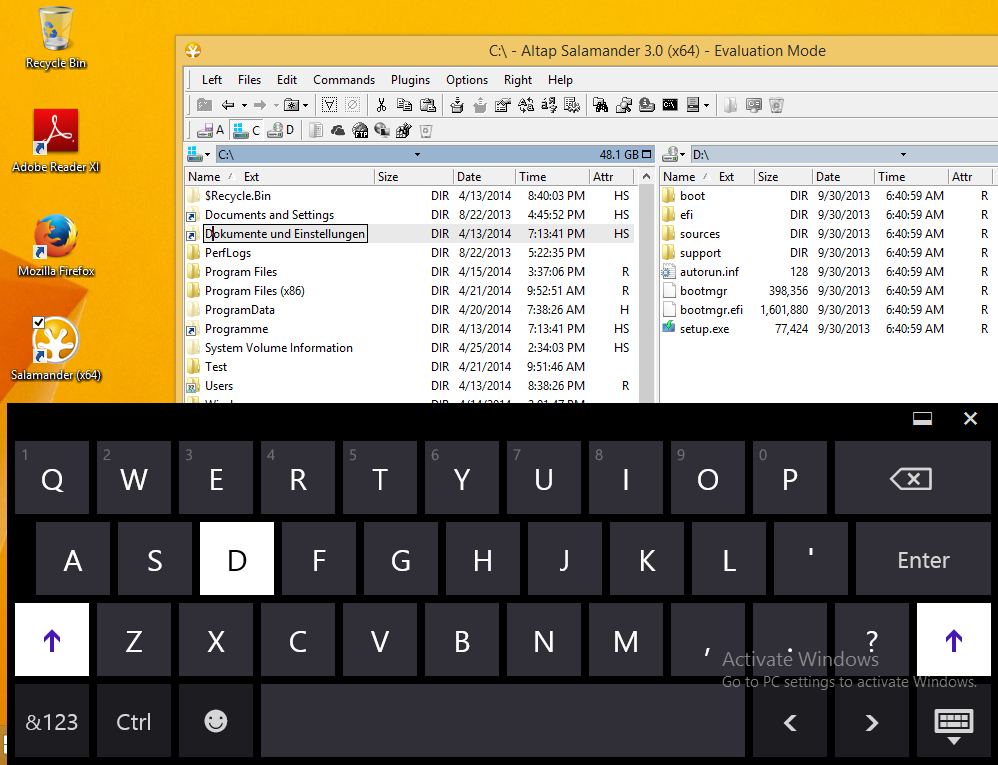Switch to drive D button in drive bar
Screen dimensions: 998x765
[x=283, y=130]
